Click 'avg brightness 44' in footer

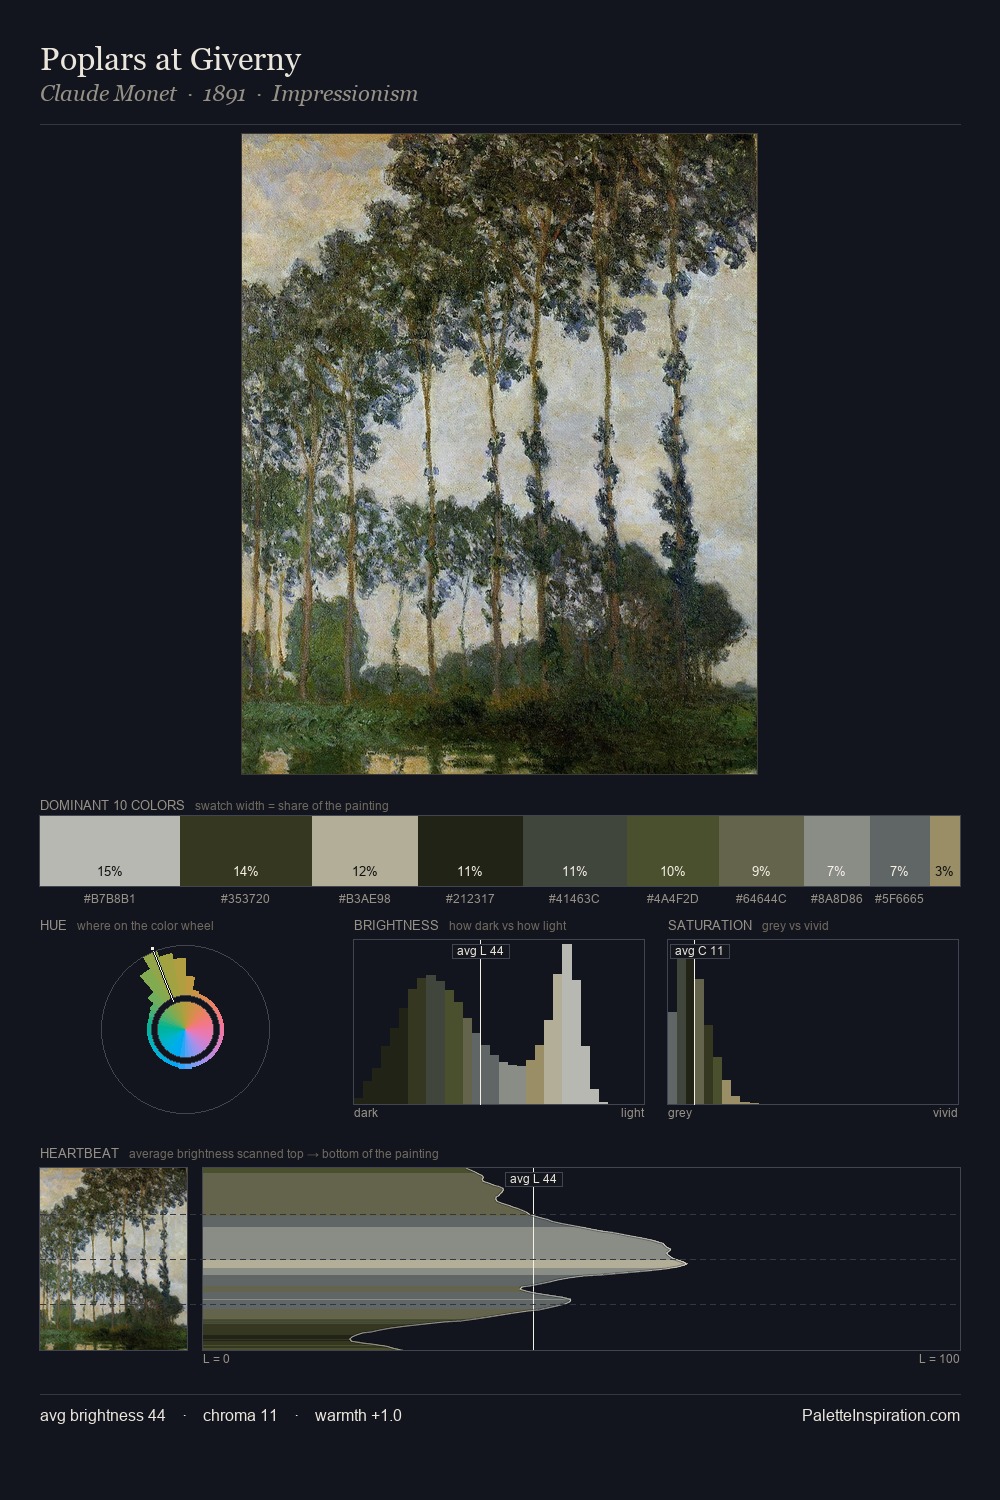102,1416
